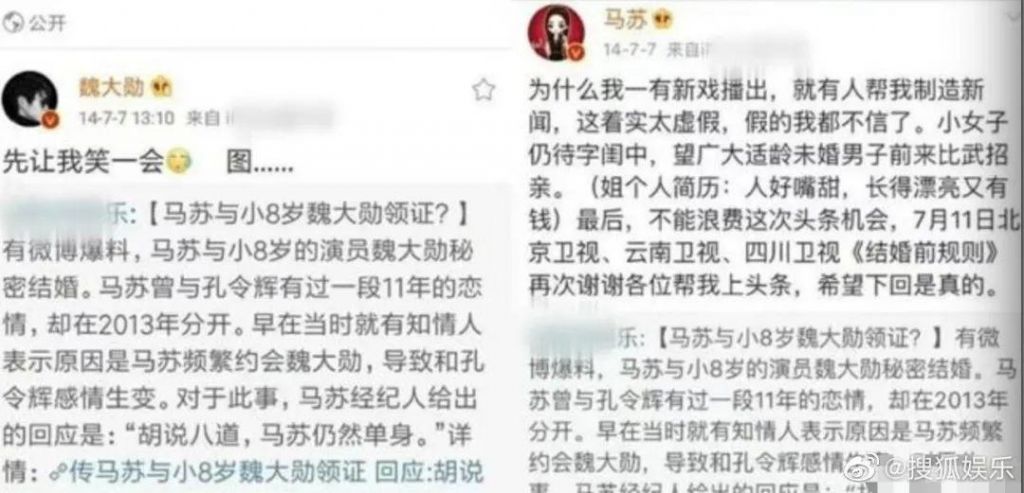The height and width of the screenshot is (493, 1024).
Task: Click the crown badge beside 马苏's name
Action: tap(662, 20)
